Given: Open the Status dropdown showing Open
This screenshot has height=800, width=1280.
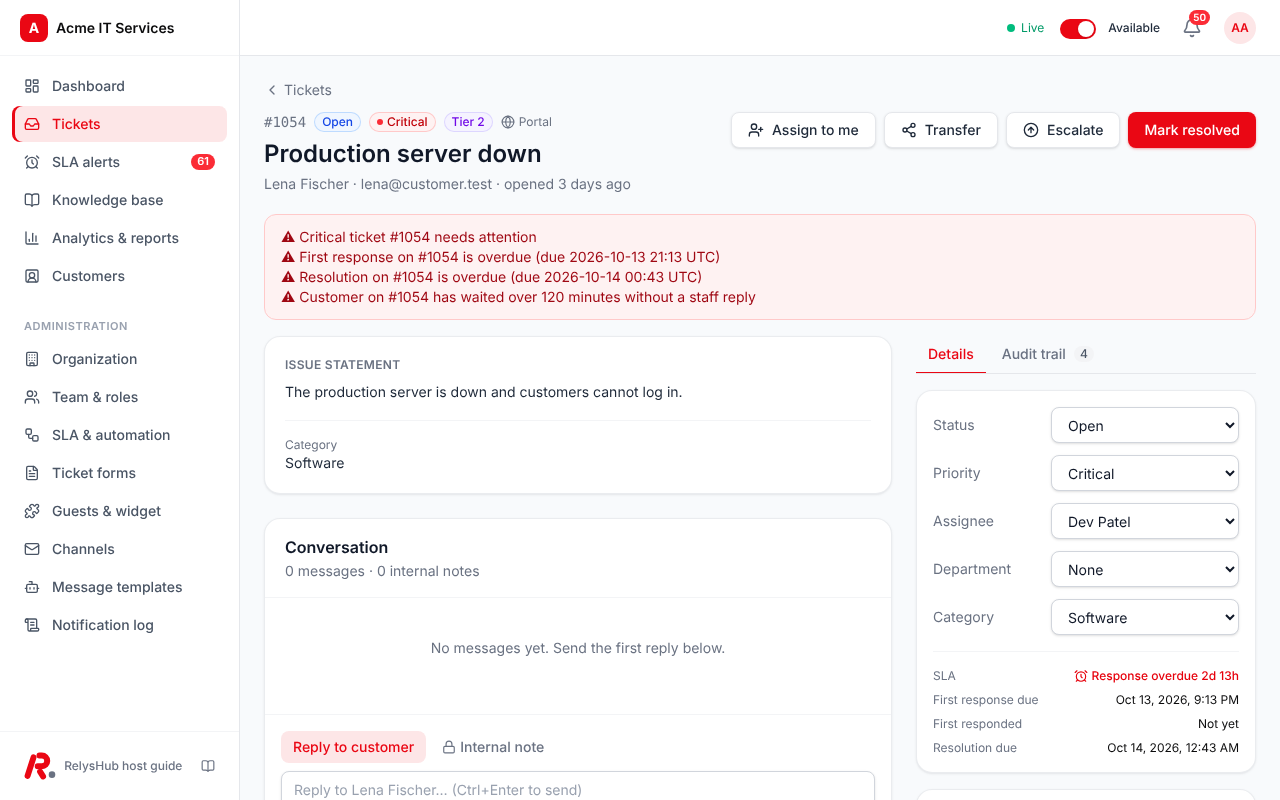Looking at the screenshot, I should pos(1145,426).
